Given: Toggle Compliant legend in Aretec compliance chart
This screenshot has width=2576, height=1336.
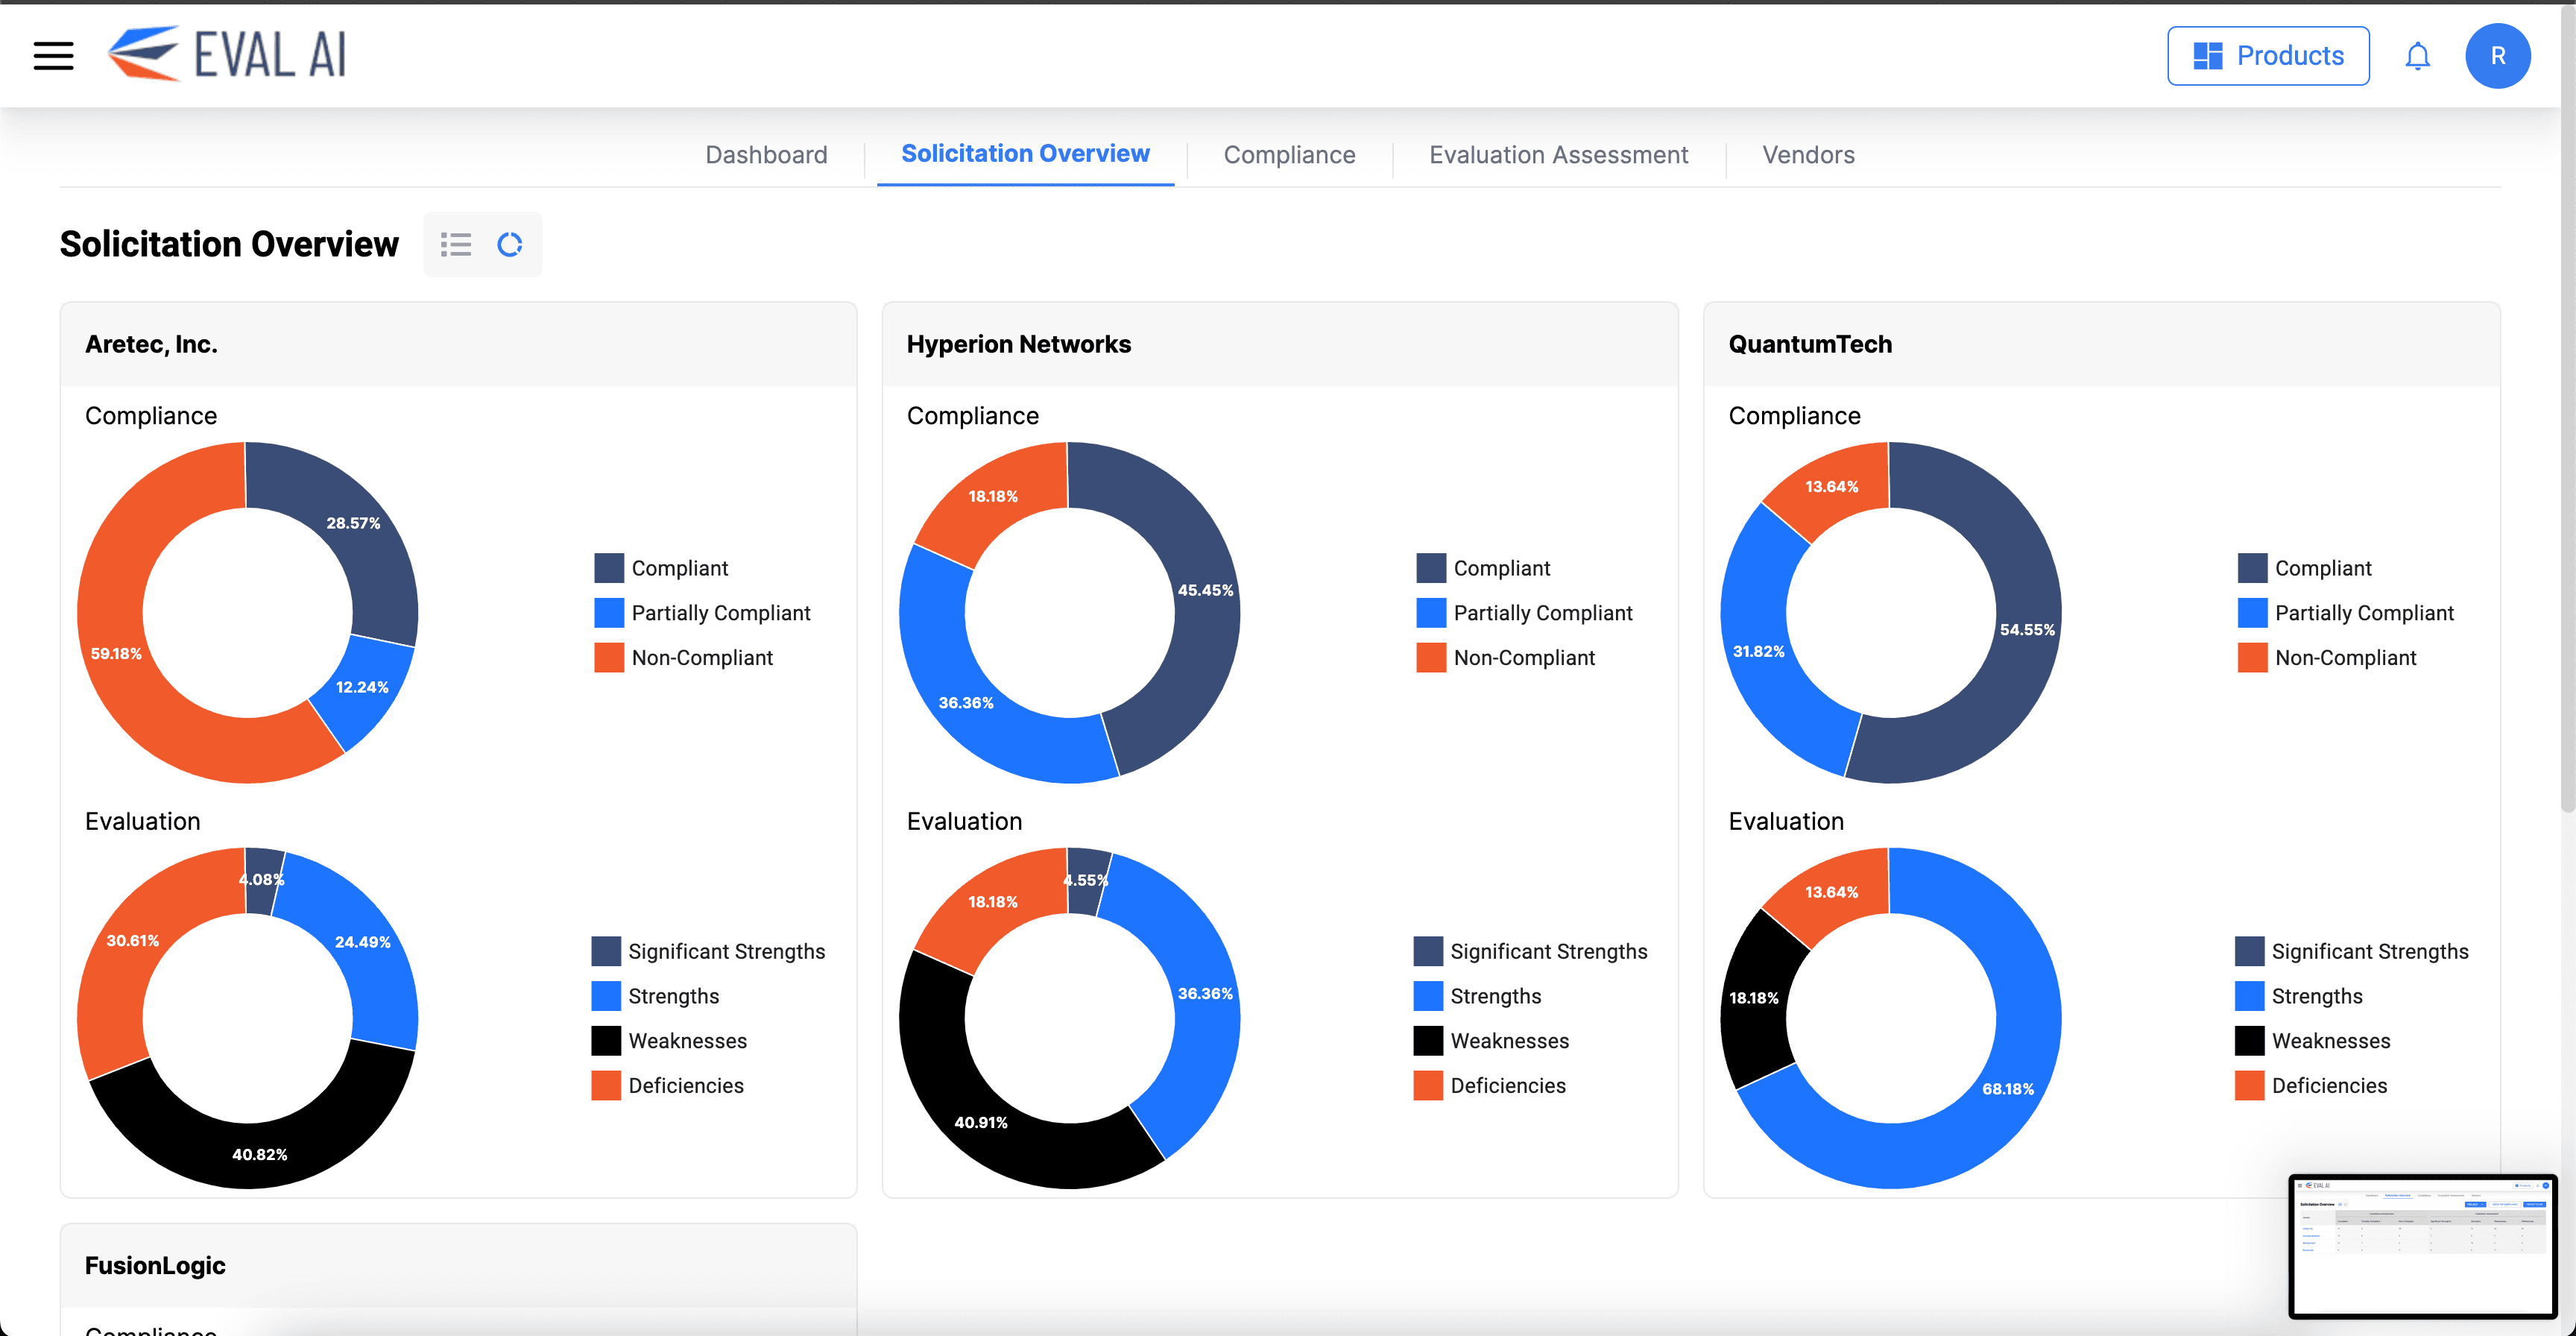Looking at the screenshot, I should point(661,568).
